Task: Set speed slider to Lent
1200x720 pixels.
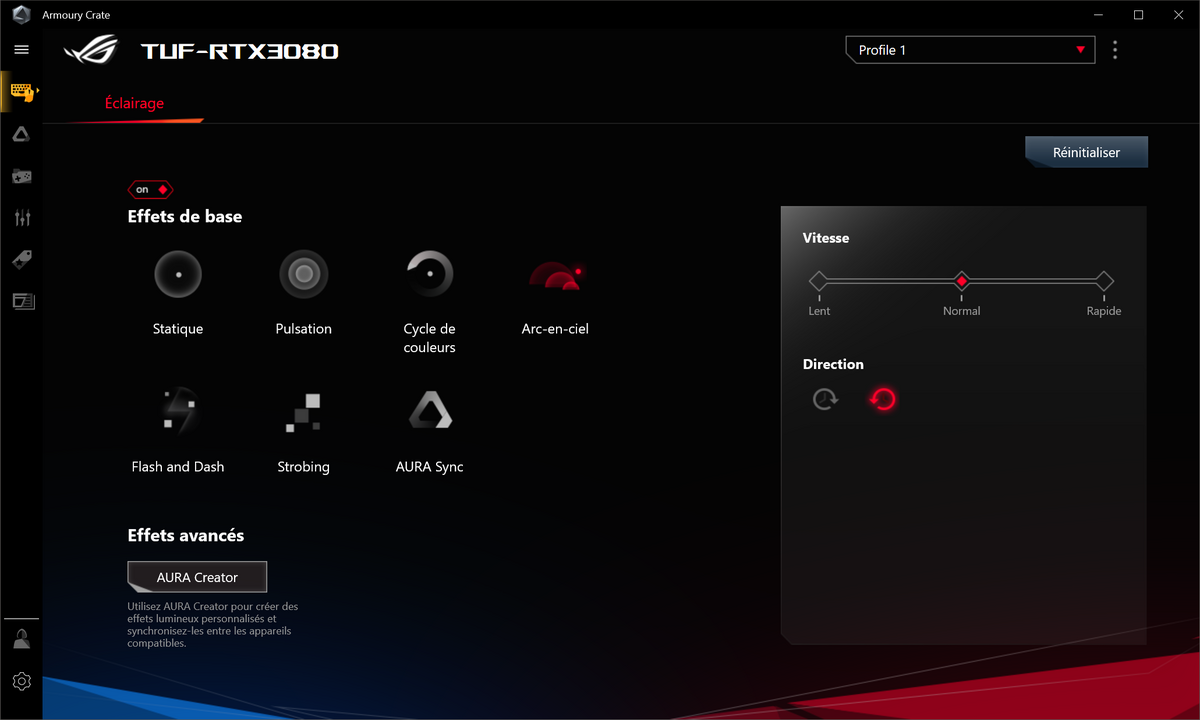Action: pyautogui.click(x=819, y=282)
